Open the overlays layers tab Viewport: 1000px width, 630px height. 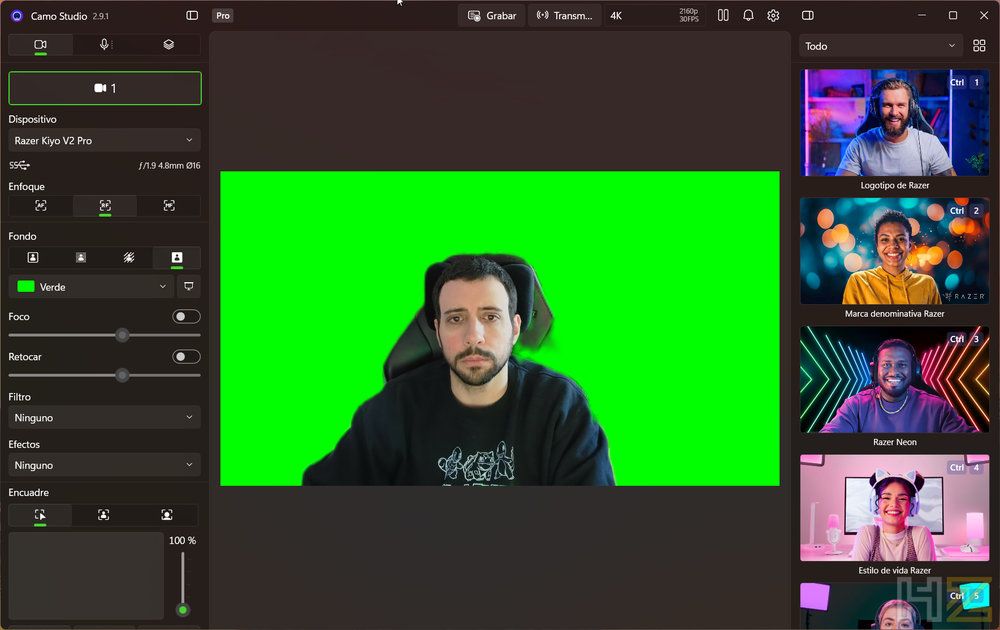click(x=168, y=45)
